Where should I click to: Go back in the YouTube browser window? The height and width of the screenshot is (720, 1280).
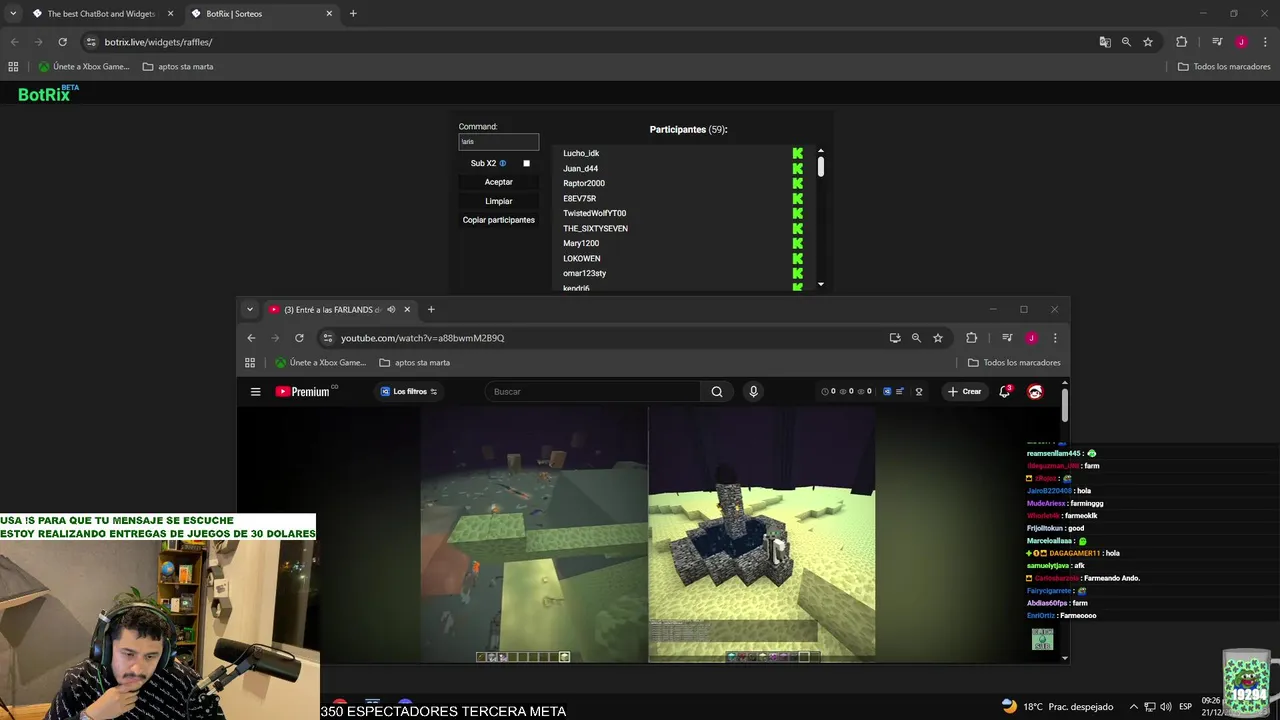[251, 338]
